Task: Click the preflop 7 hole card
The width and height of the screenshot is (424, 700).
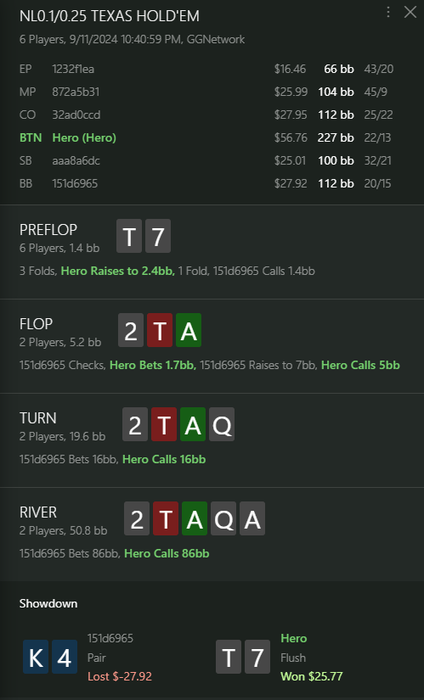Action: coord(158,236)
